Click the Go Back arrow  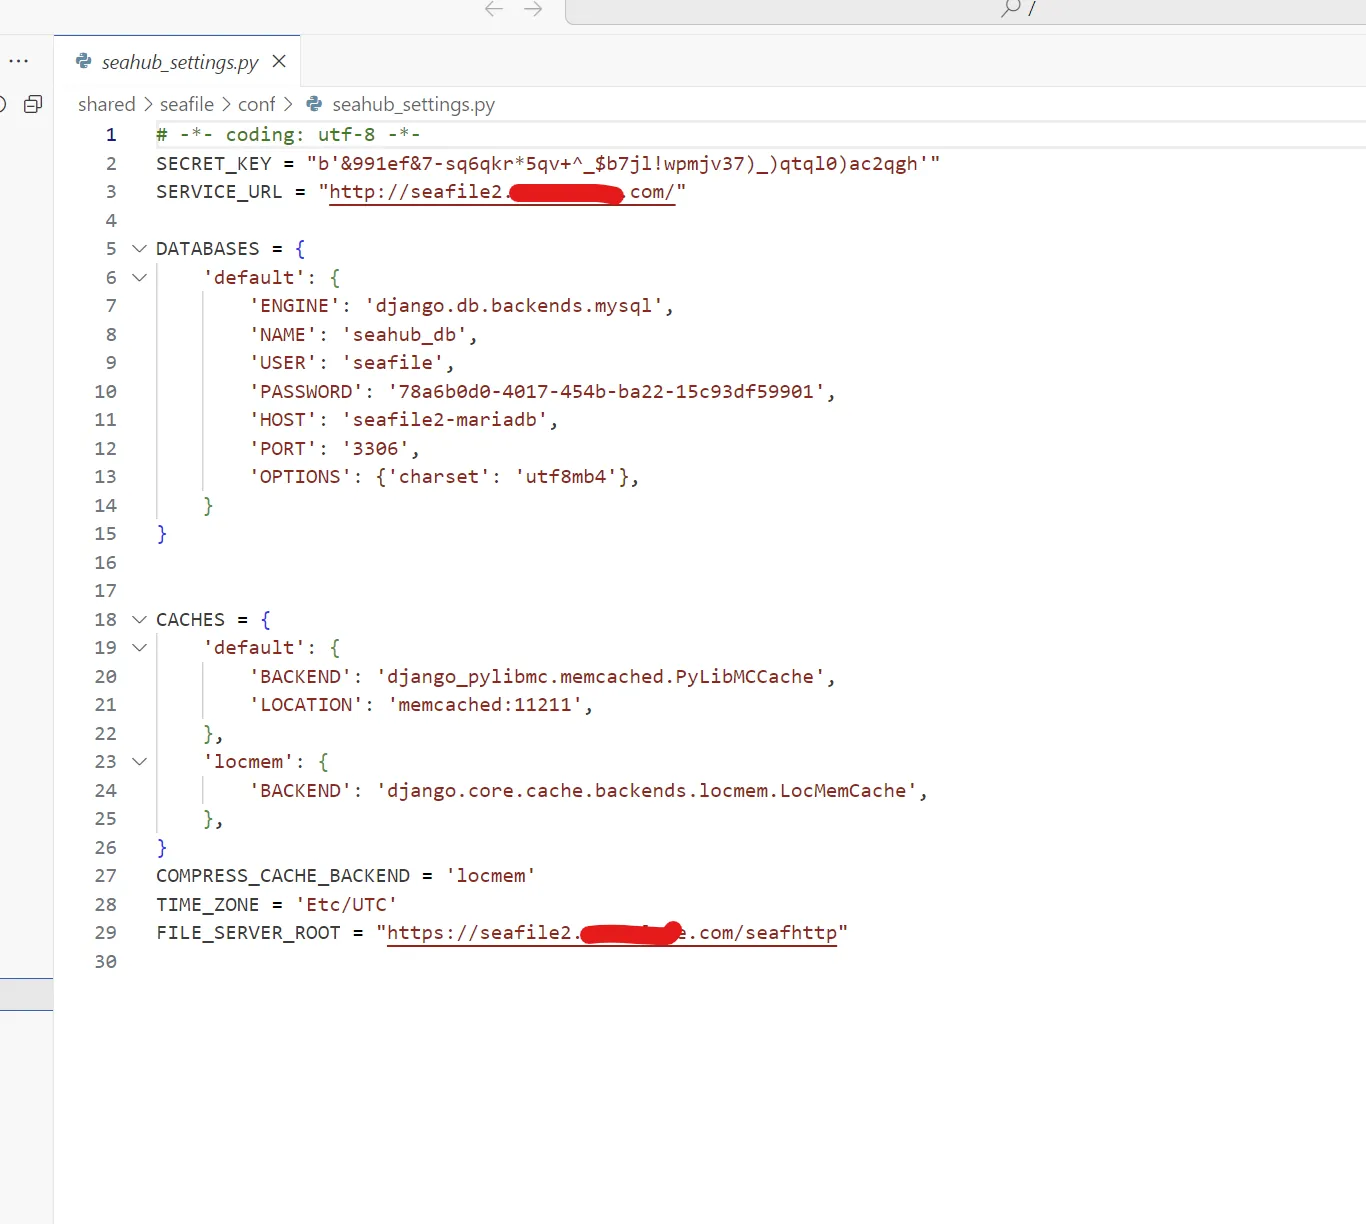click(x=493, y=9)
